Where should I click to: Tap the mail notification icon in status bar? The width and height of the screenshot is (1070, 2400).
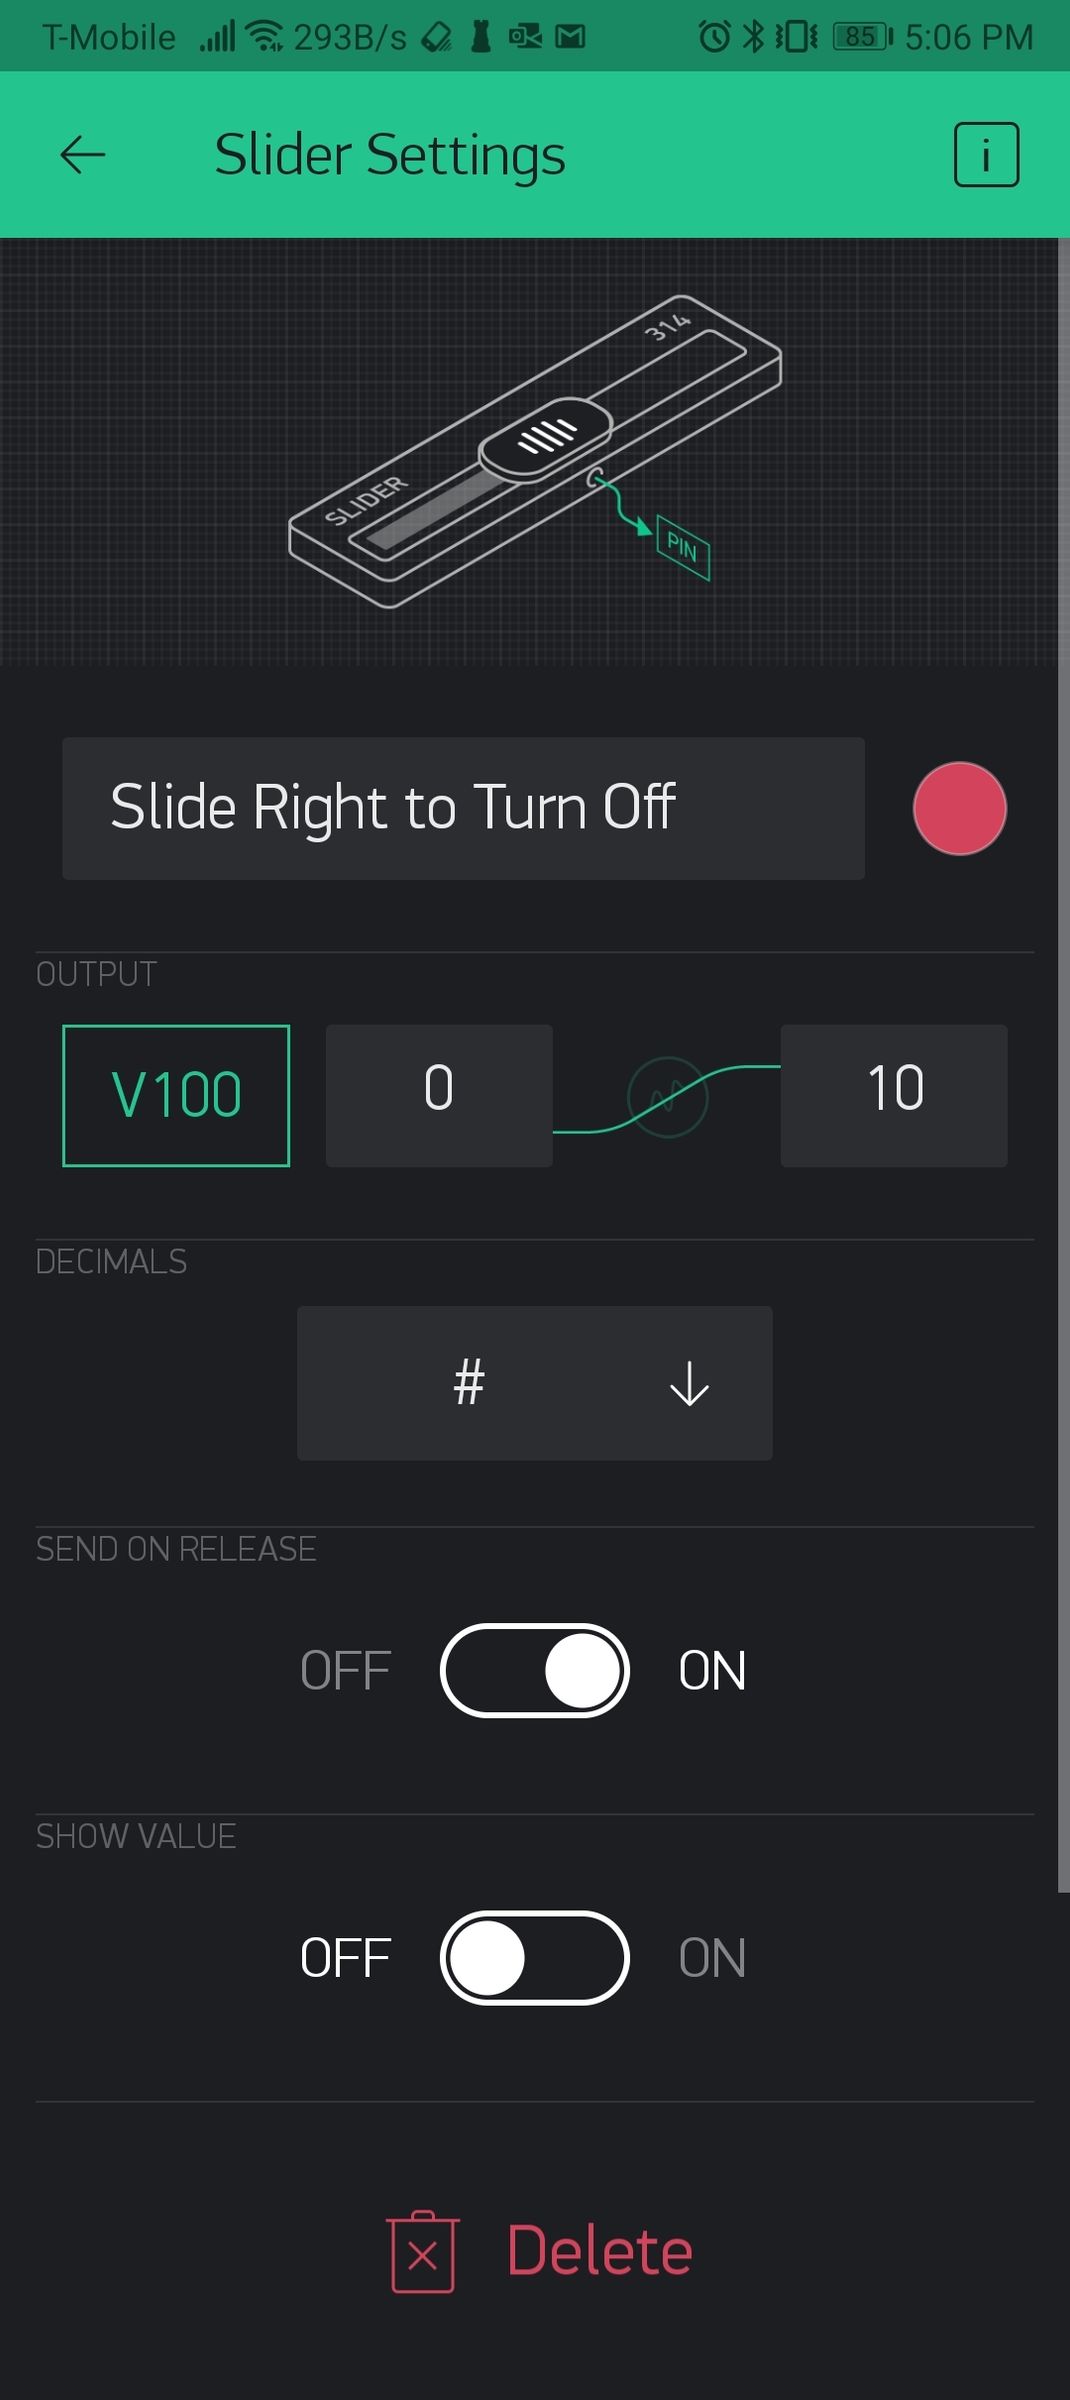pyautogui.click(x=570, y=37)
